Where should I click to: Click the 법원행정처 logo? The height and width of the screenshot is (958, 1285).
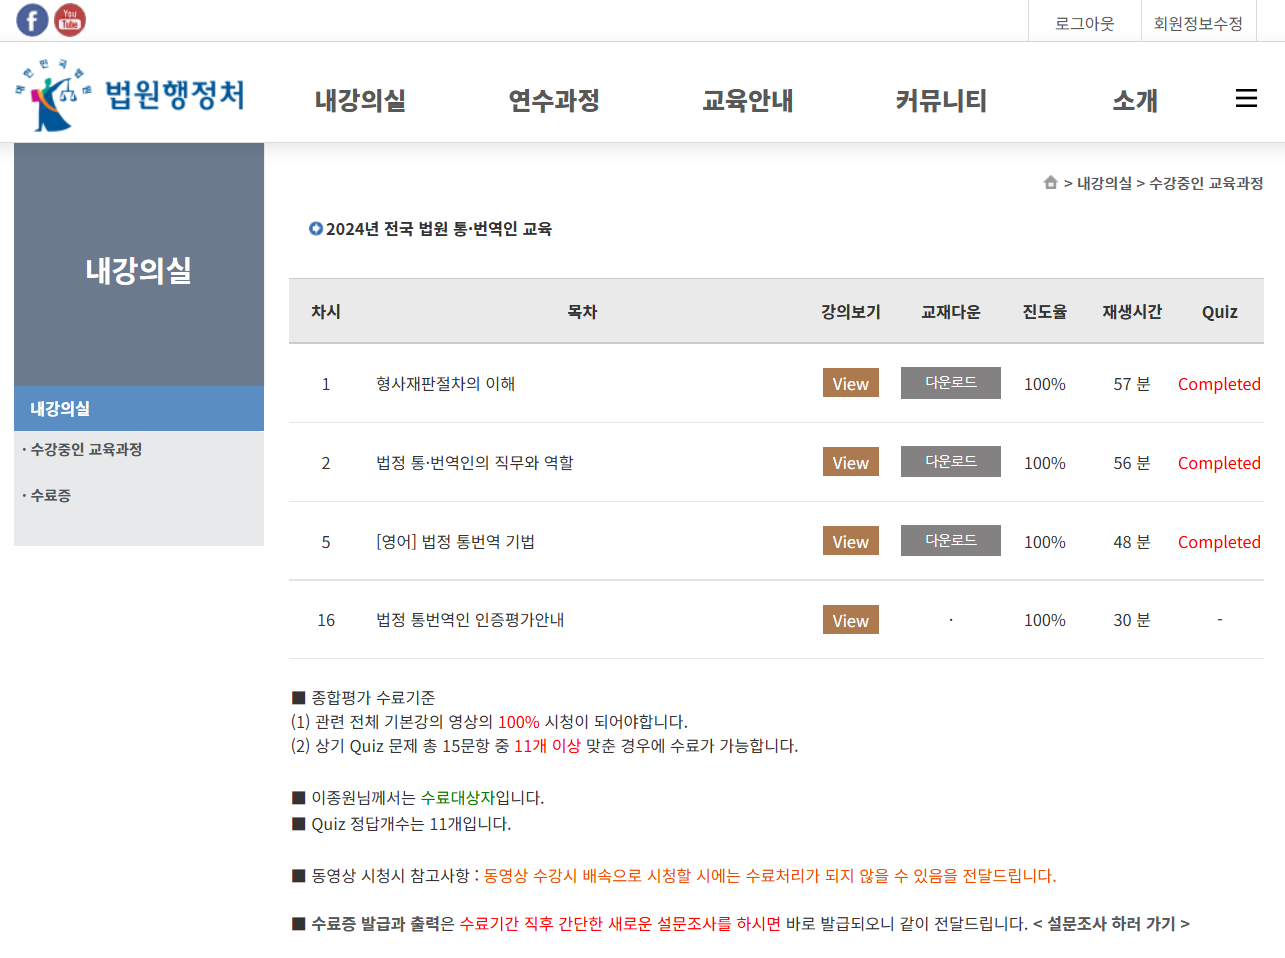130,96
